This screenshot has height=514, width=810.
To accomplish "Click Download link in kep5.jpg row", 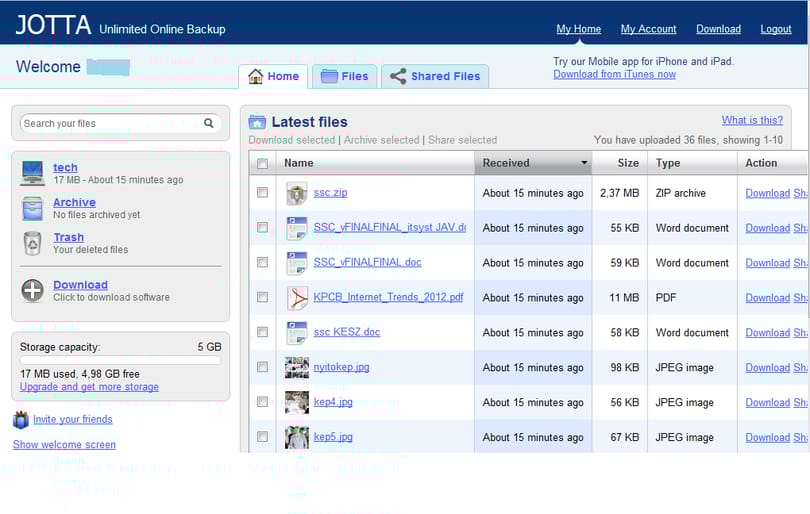I will (x=768, y=438).
